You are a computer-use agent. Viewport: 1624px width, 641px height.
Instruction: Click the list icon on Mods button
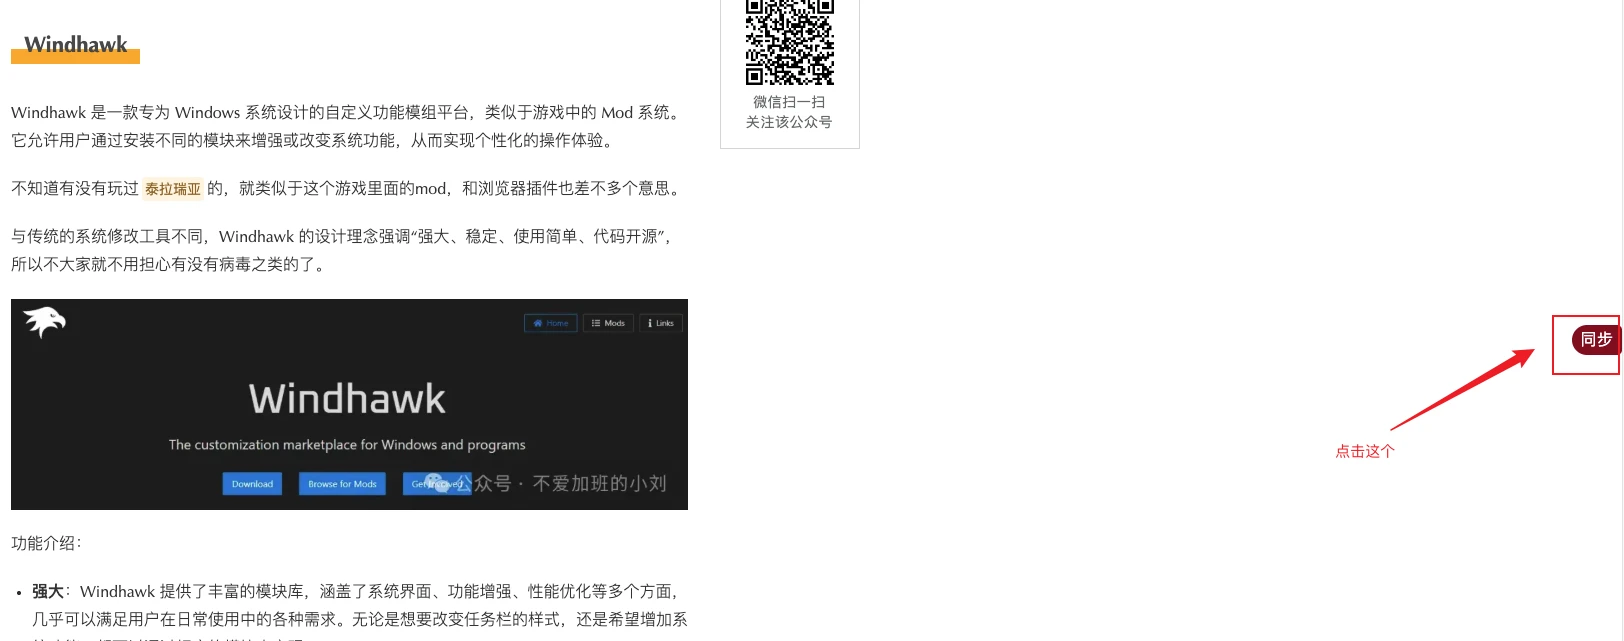[596, 323]
